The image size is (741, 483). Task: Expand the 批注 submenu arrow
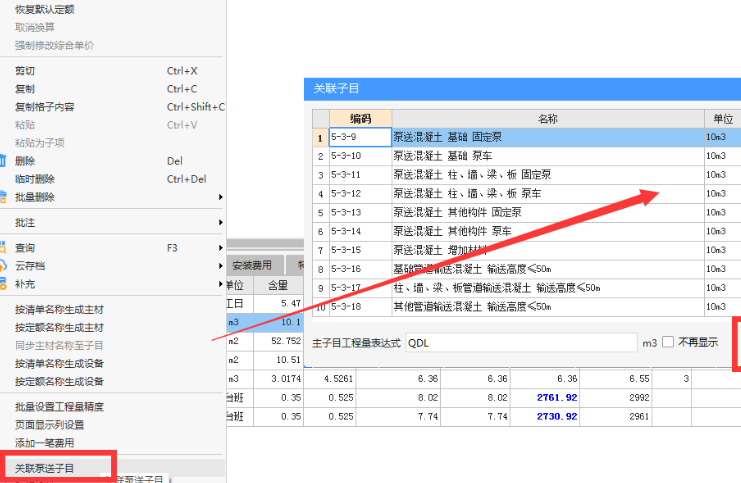[x=220, y=222]
